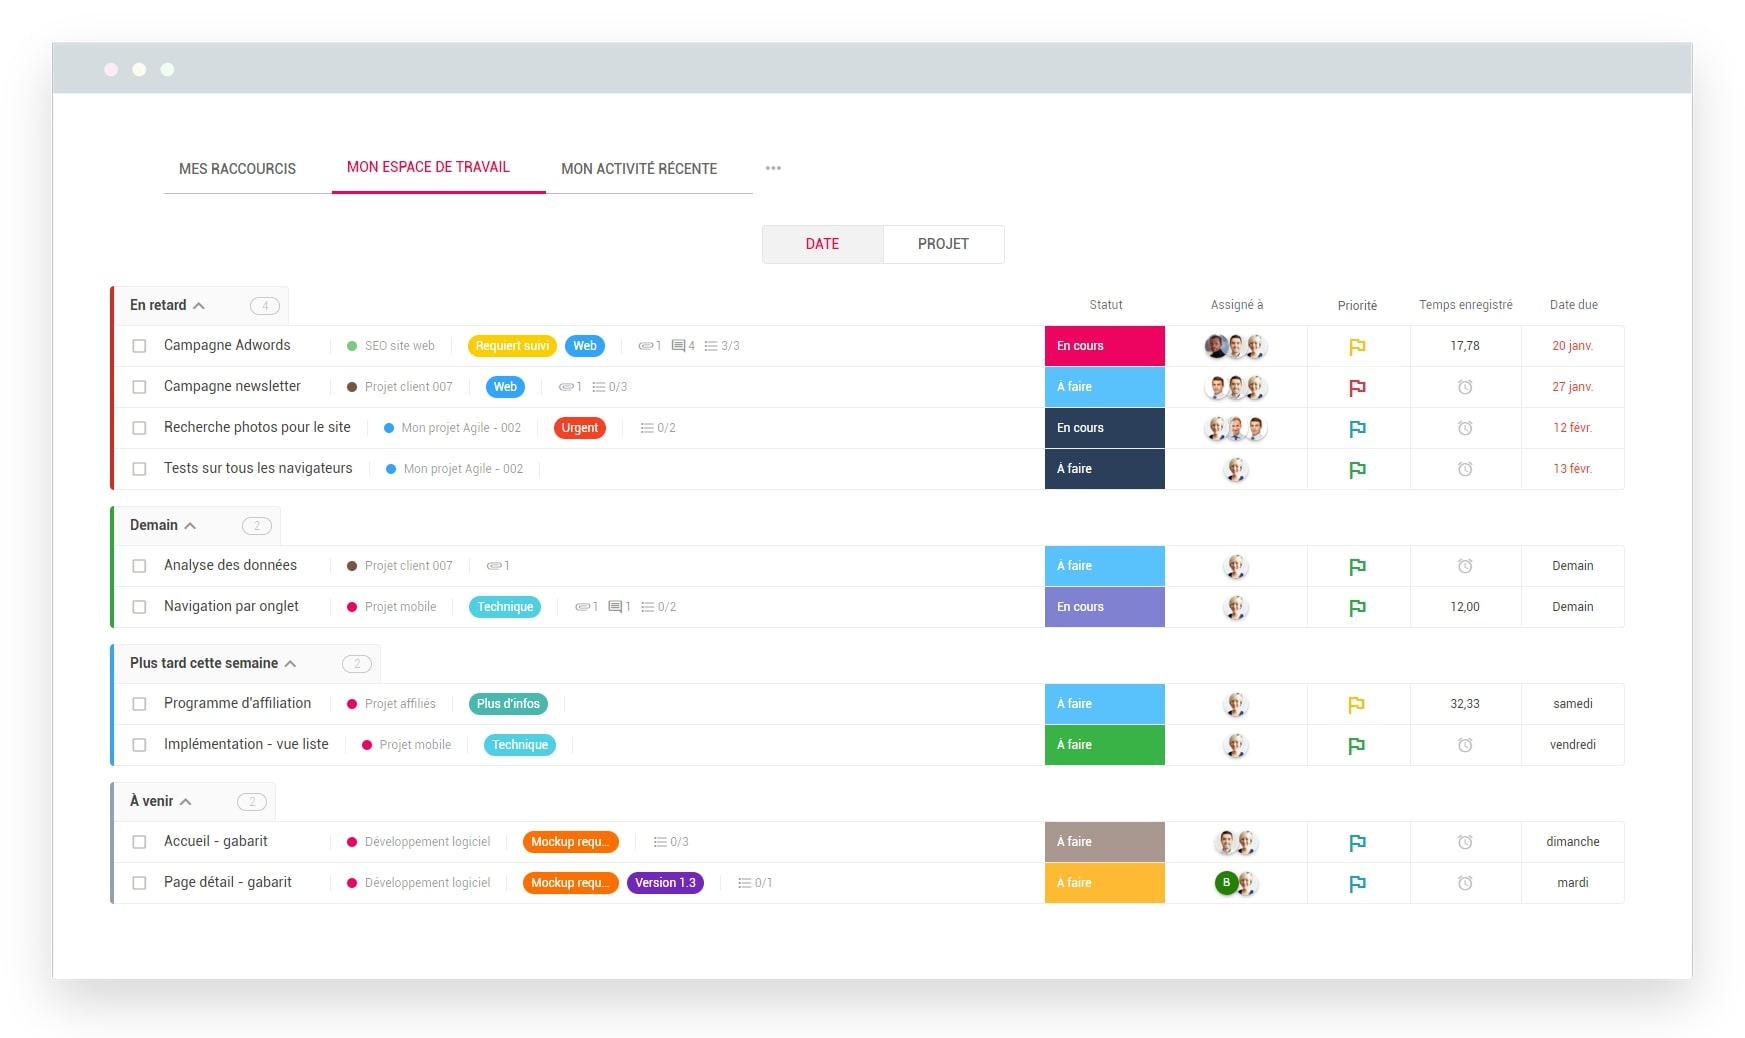
Task: Open the ellipsis menu next to the tabs
Action: [x=772, y=168]
